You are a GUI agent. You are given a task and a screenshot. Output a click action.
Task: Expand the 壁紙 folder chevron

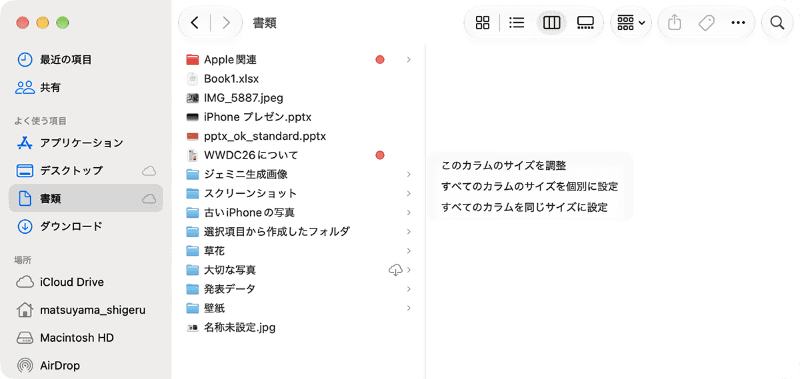(x=409, y=308)
